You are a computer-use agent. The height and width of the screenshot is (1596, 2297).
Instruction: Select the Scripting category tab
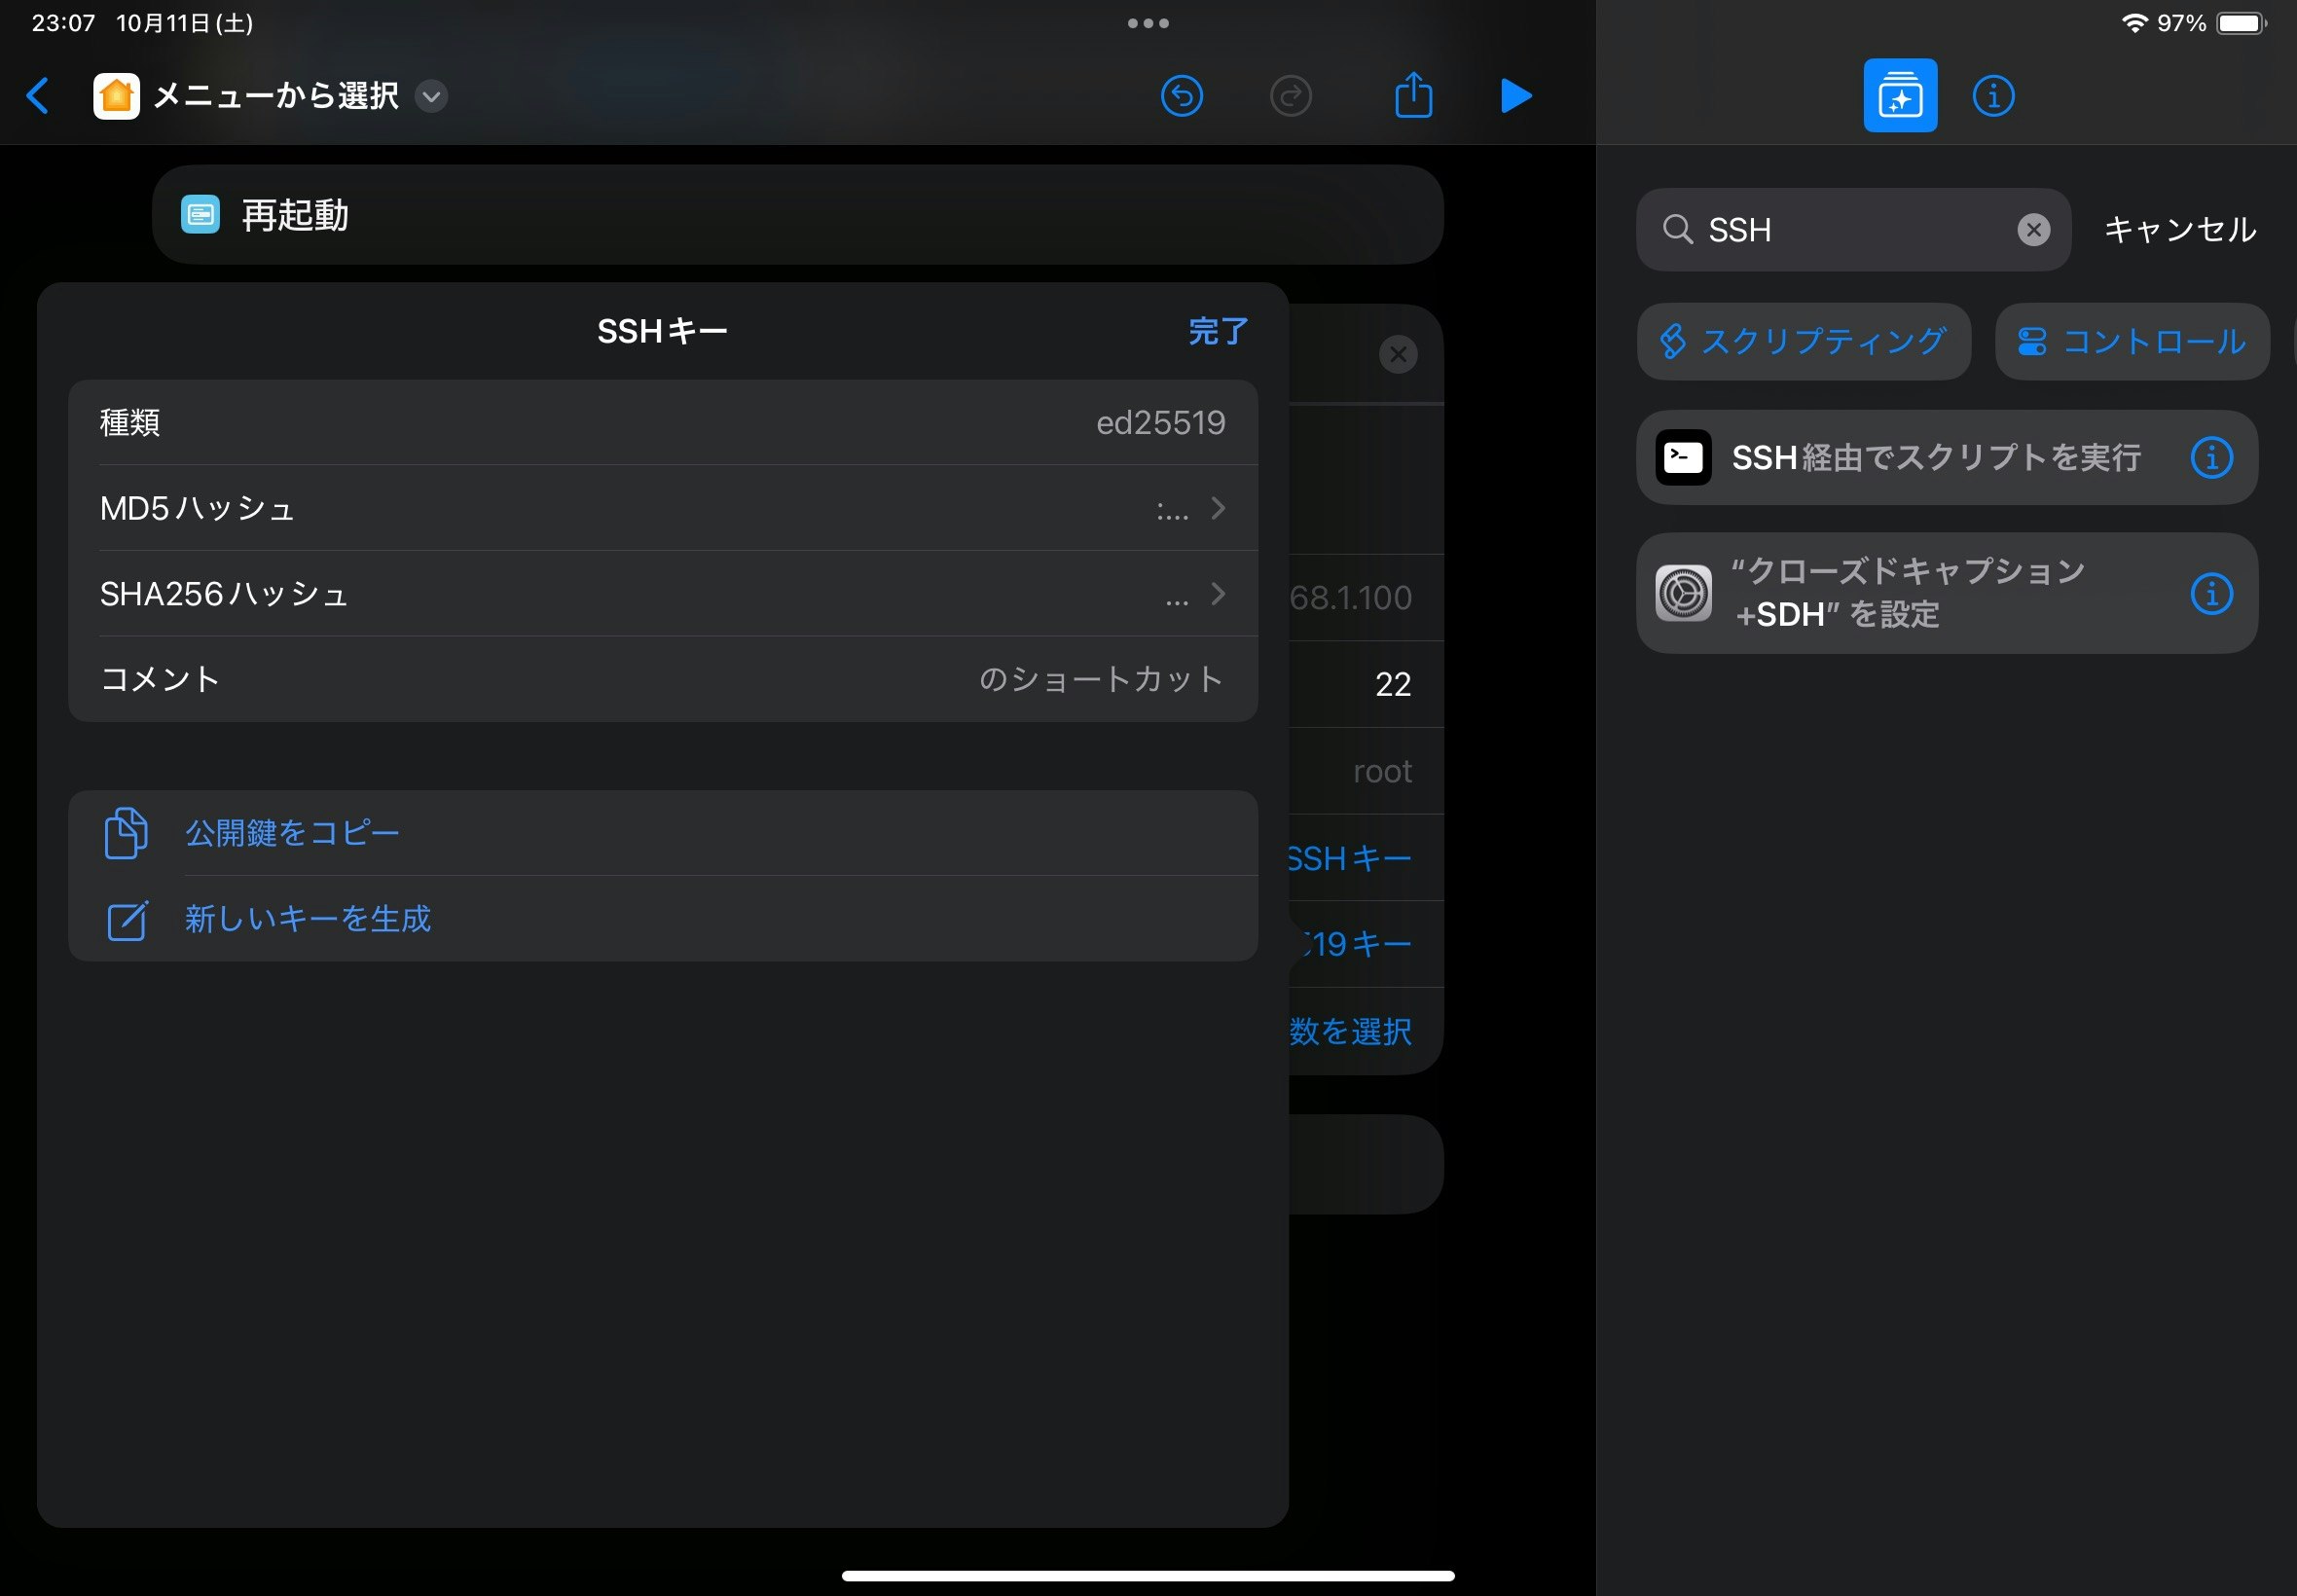point(1803,342)
